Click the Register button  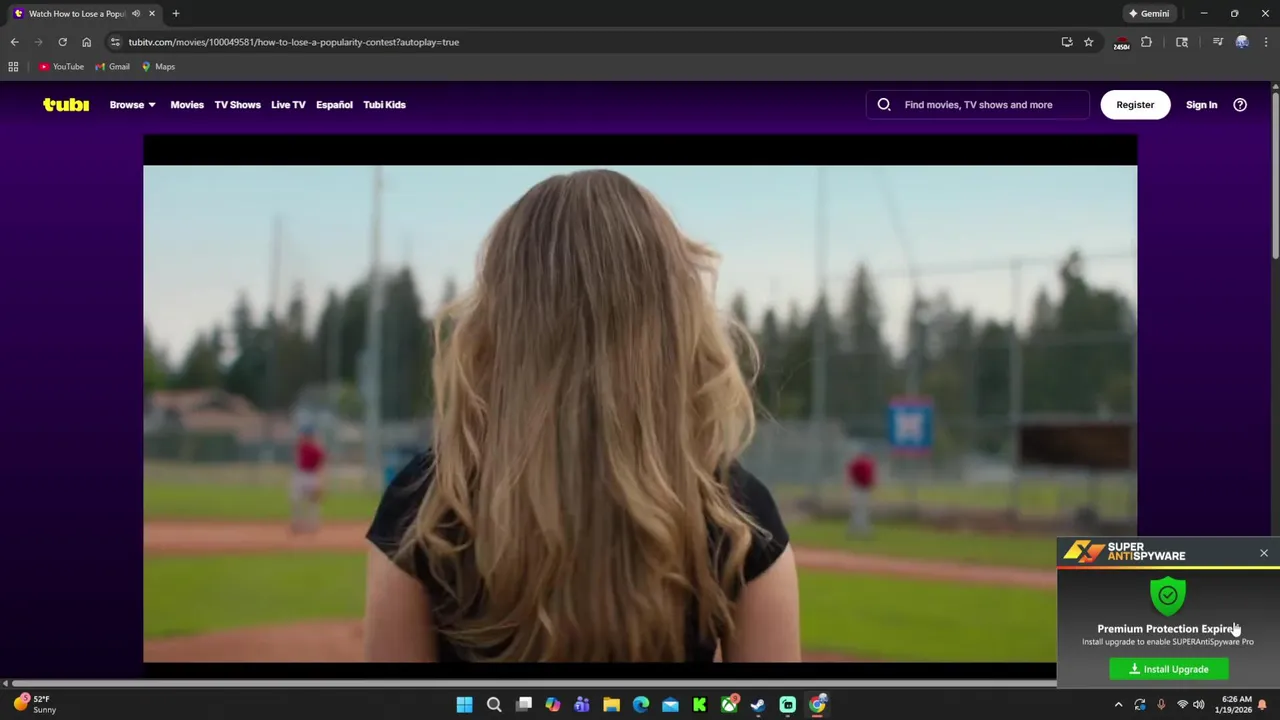pos(1135,104)
